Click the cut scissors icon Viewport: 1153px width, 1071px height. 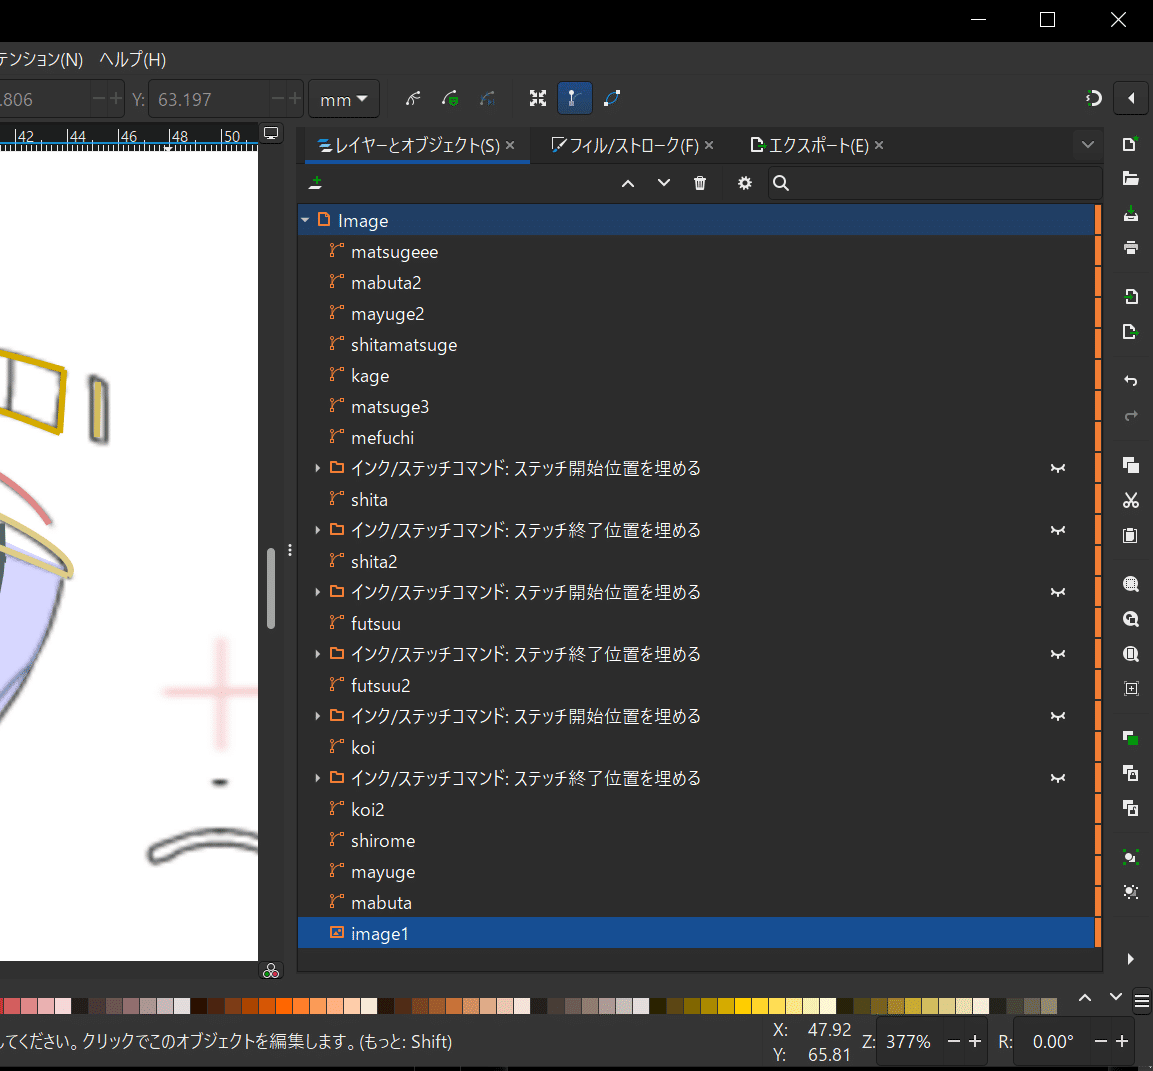tap(1131, 501)
